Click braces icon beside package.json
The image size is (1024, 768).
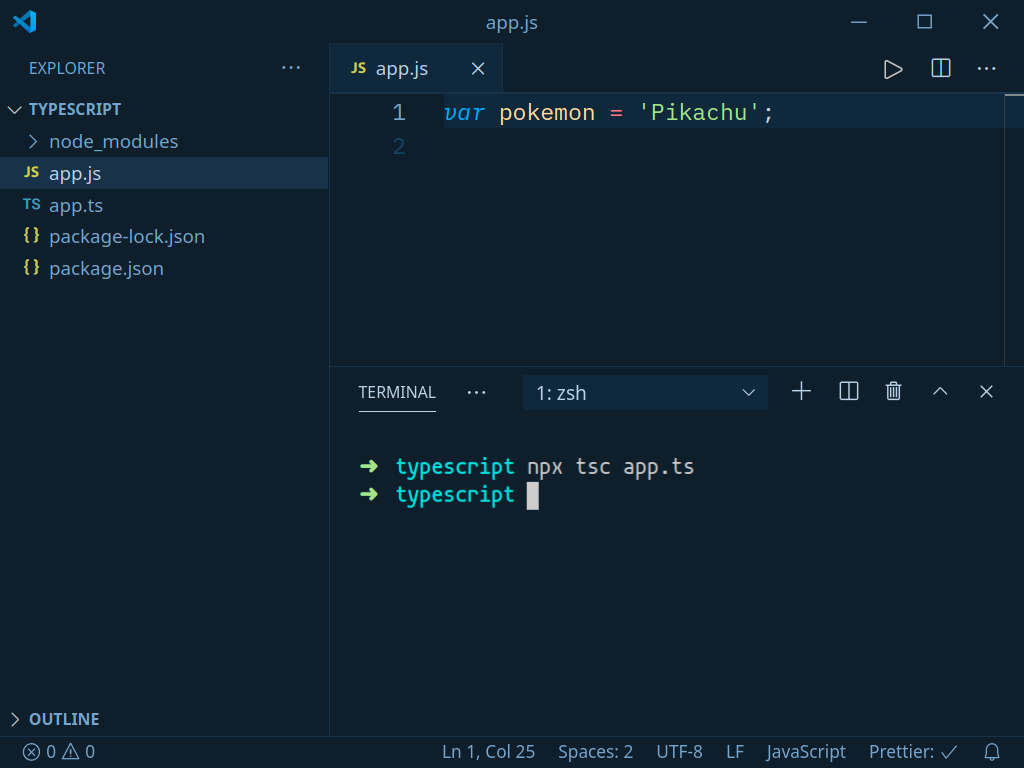[x=31, y=267]
